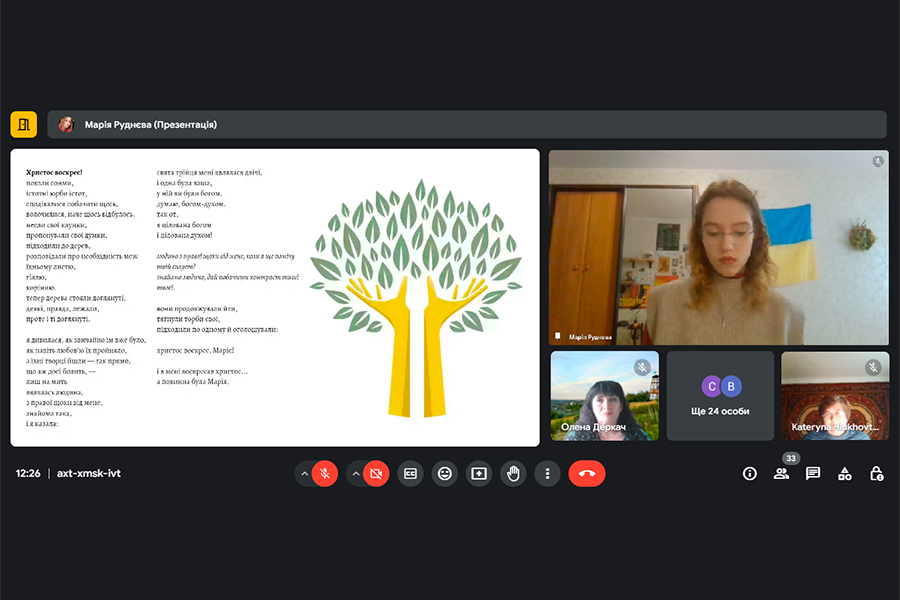This screenshot has height=600, width=900.
Task: Click the 12:26 clock text
Action: (x=28, y=474)
